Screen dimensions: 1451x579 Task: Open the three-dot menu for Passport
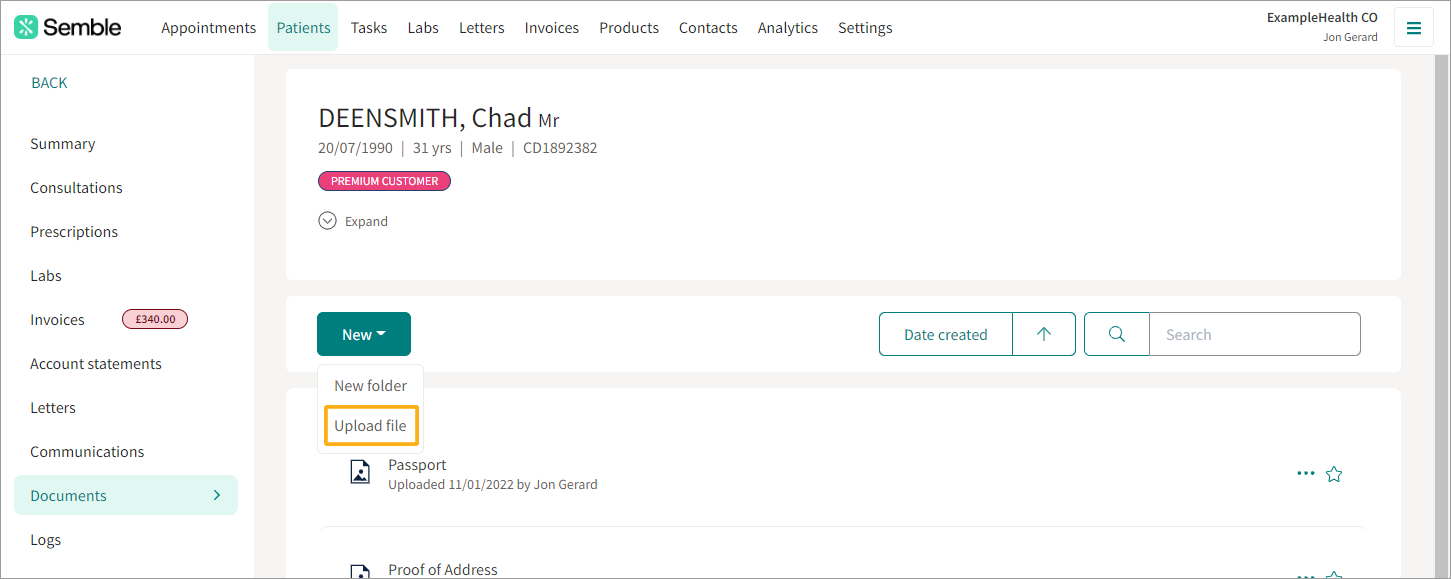(x=1305, y=473)
